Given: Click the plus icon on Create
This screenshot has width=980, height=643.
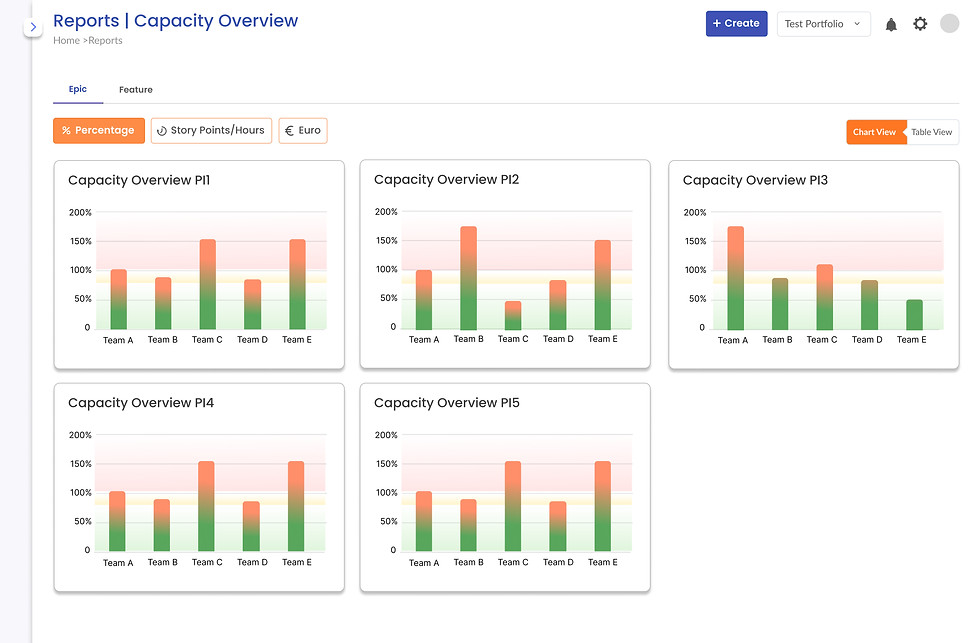Looking at the screenshot, I should [x=717, y=23].
